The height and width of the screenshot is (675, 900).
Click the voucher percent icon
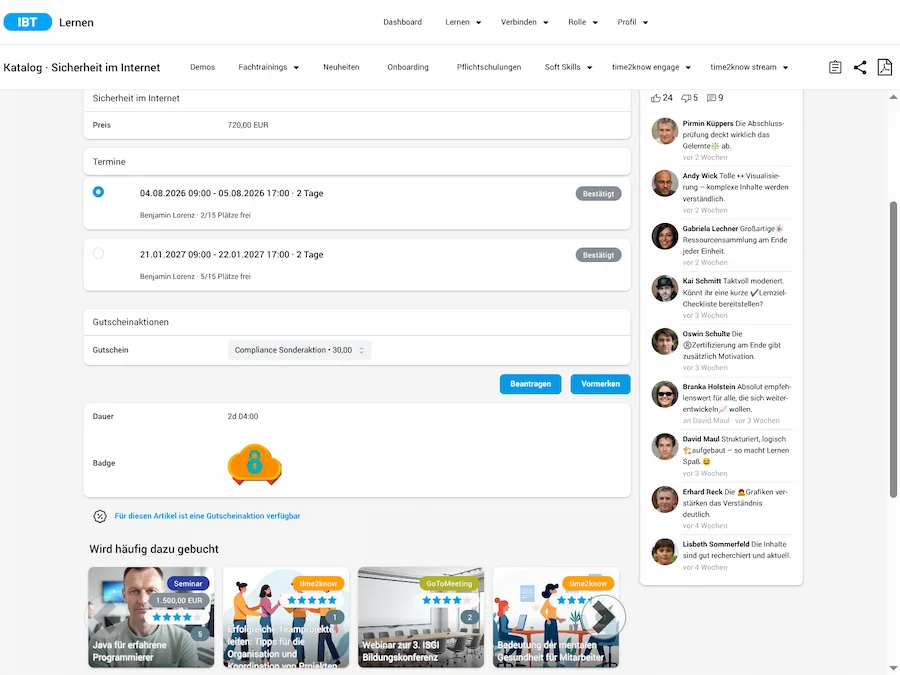click(x=100, y=516)
